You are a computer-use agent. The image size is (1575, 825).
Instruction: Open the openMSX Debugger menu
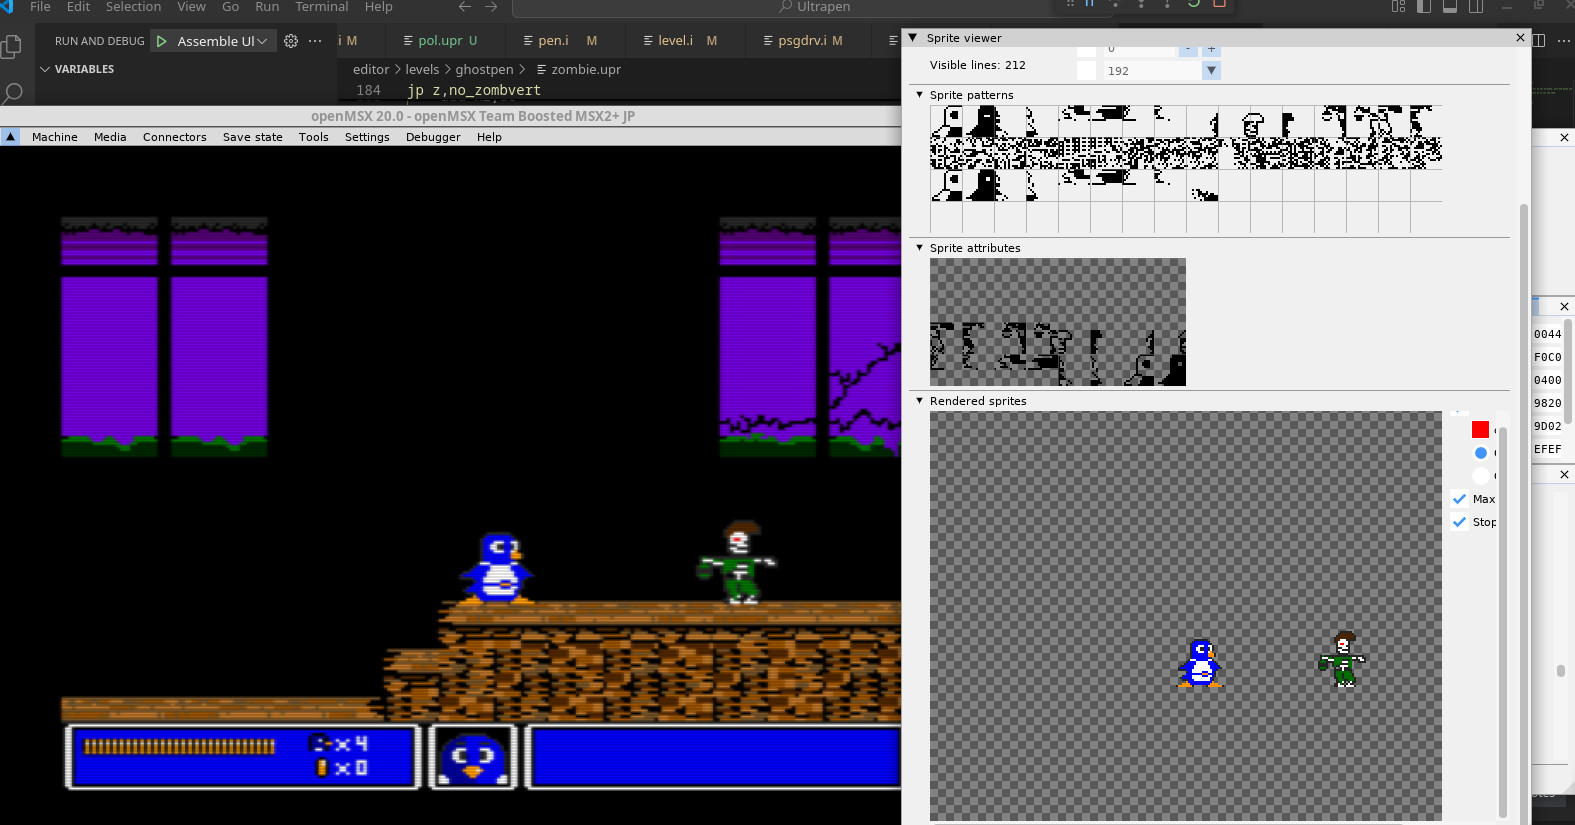pyautogui.click(x=433, y=137)
